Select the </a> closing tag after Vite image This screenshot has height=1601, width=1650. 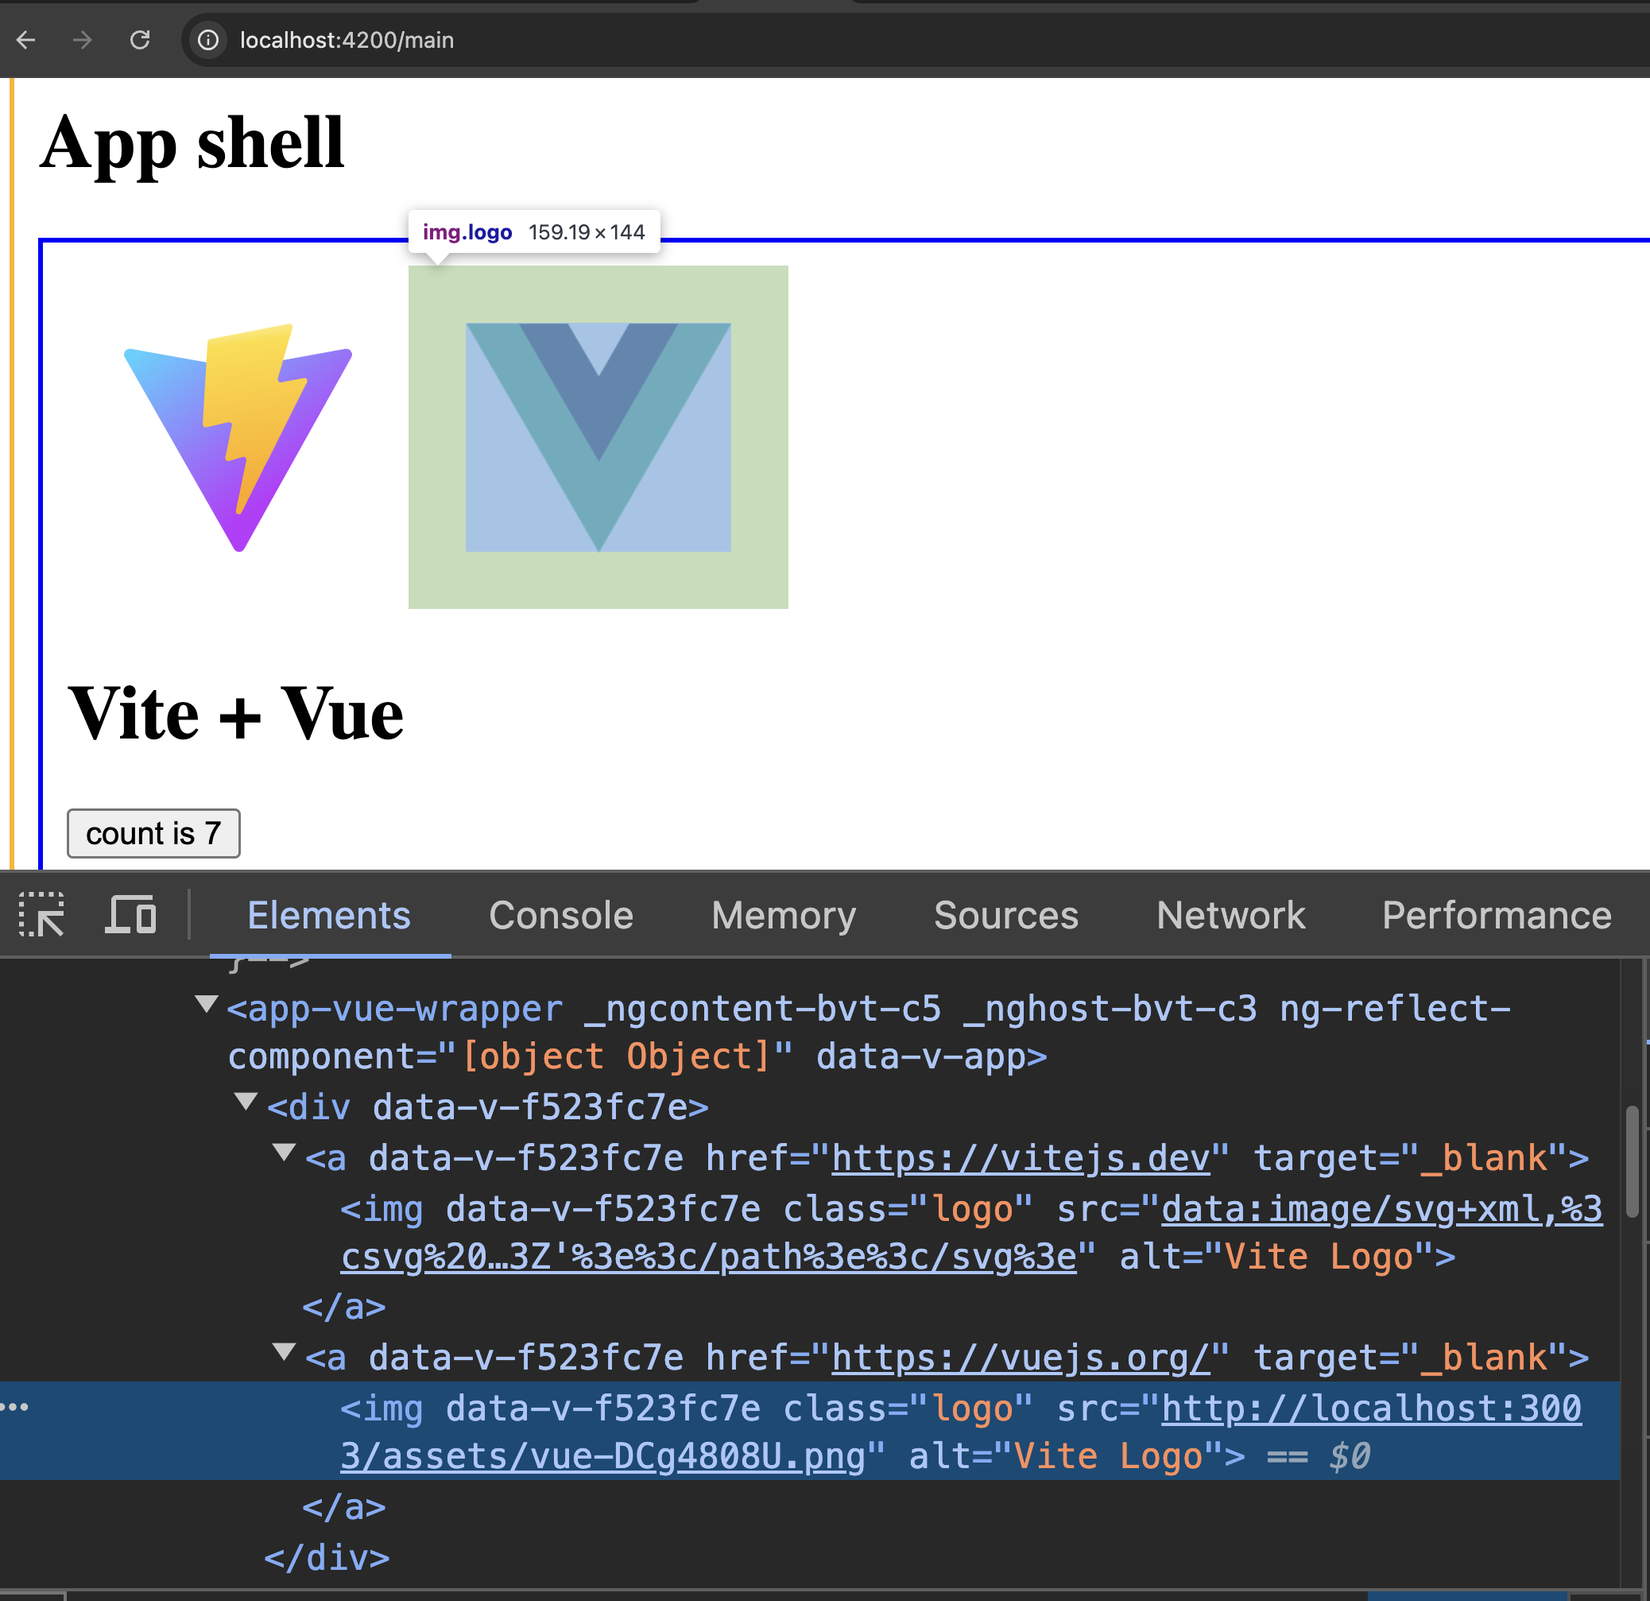click(344, 1307)
